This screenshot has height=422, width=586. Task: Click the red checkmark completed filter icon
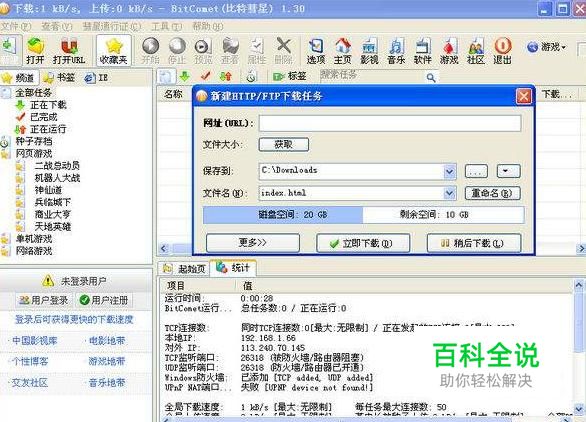tap(205, 76)
